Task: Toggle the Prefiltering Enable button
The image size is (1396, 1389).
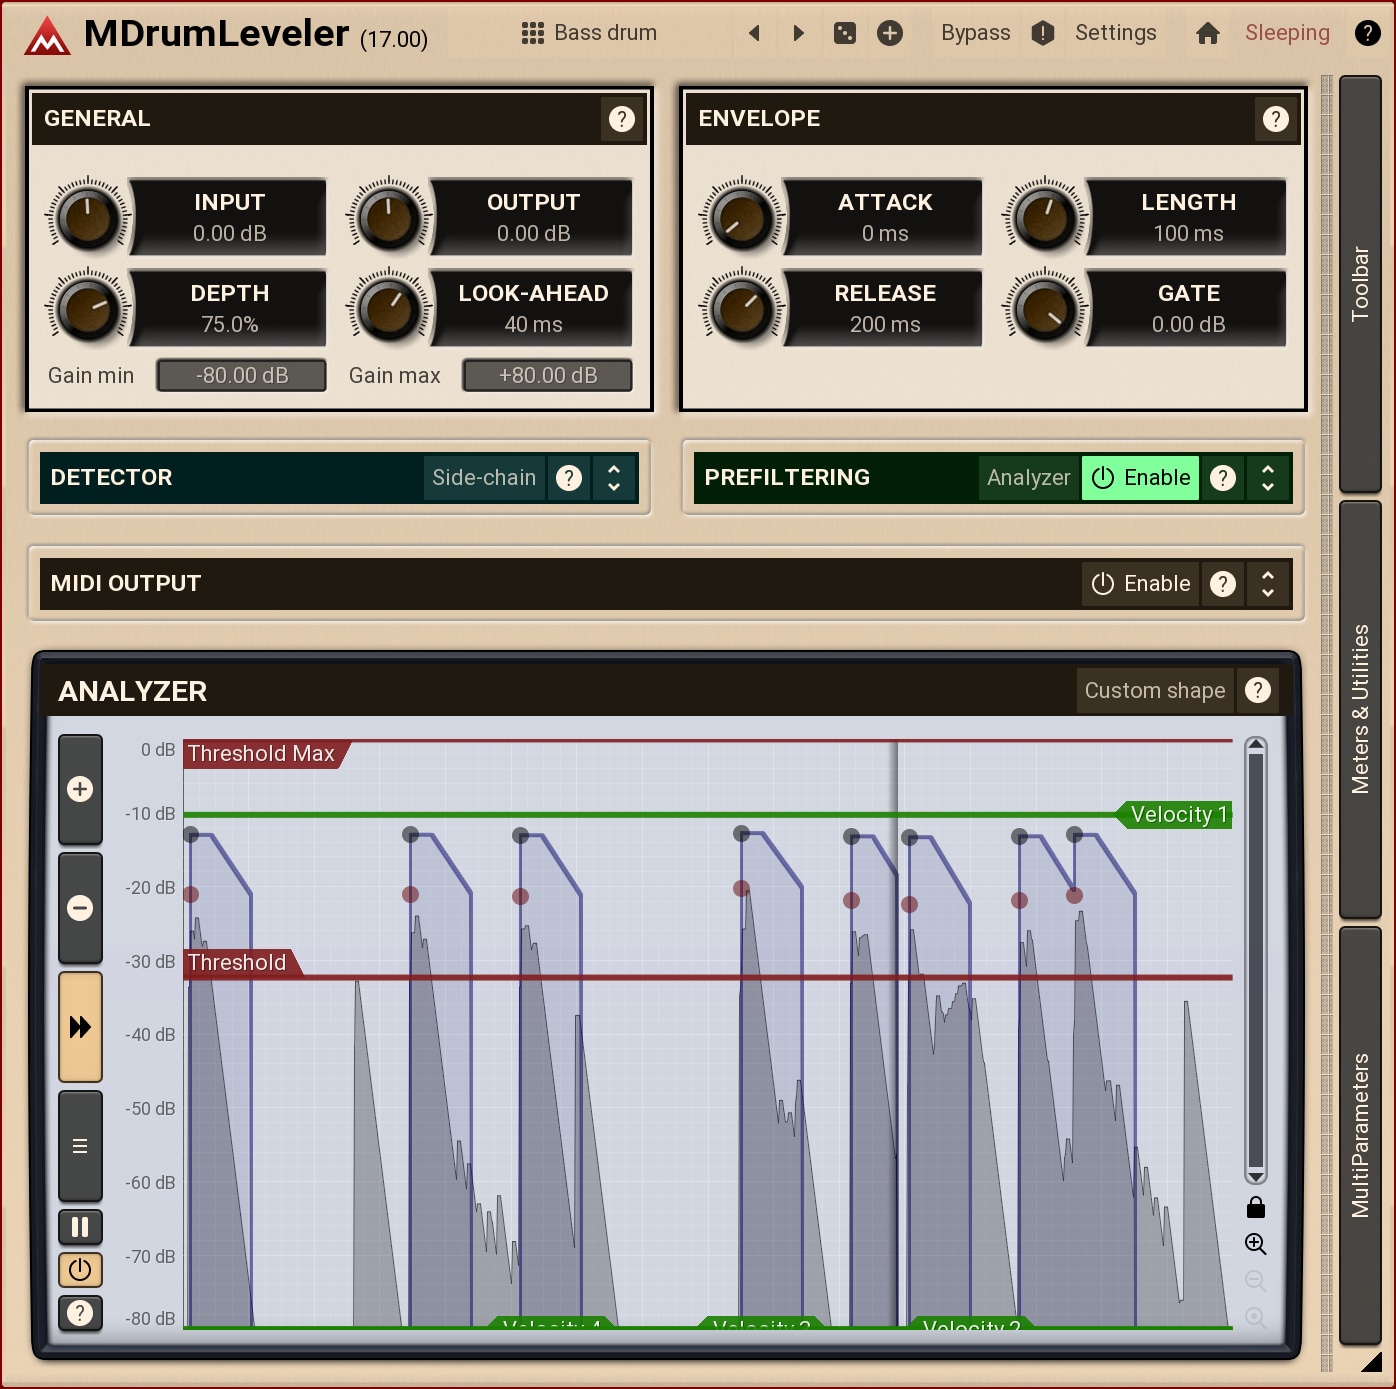Action: (1140, 478)
